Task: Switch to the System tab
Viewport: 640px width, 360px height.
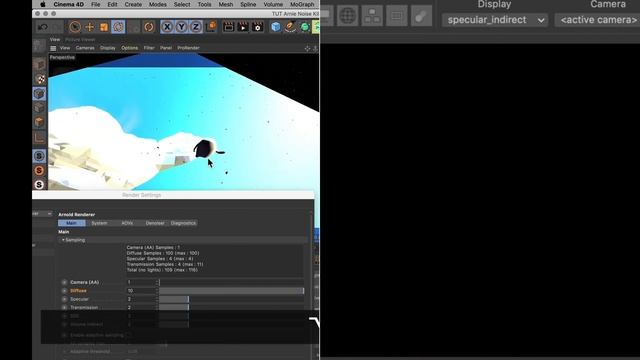Action: pyautogui.click(x=99, y=223)
